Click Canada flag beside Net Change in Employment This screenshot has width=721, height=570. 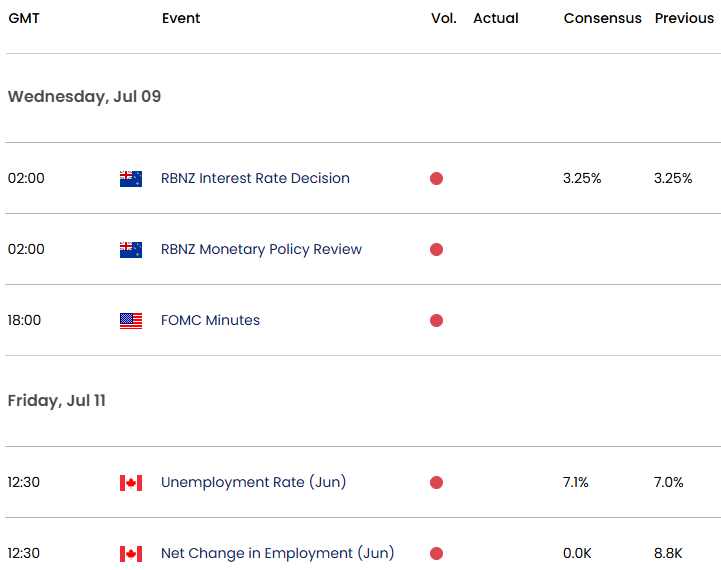pos(130,554)
